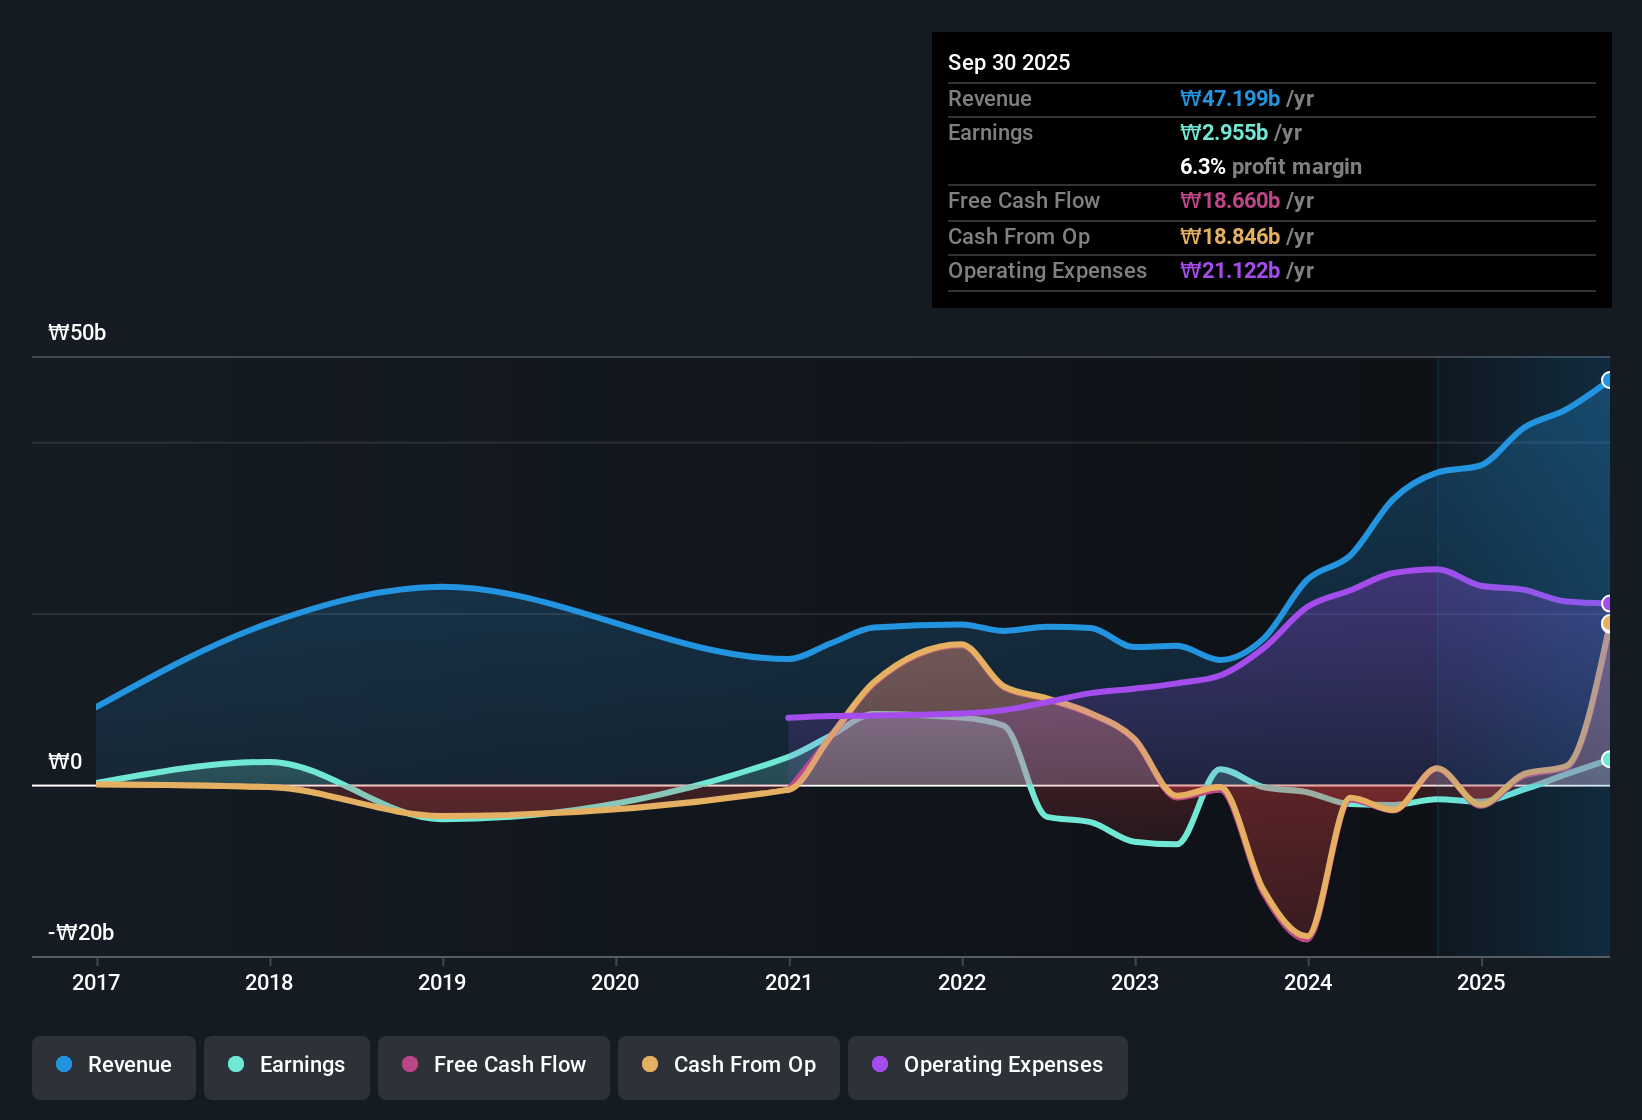The height and width of the screenshot is (1120, 1642).
Task: Click the teal Earnings legend dot icon
Action: [x=235, y=1065]
